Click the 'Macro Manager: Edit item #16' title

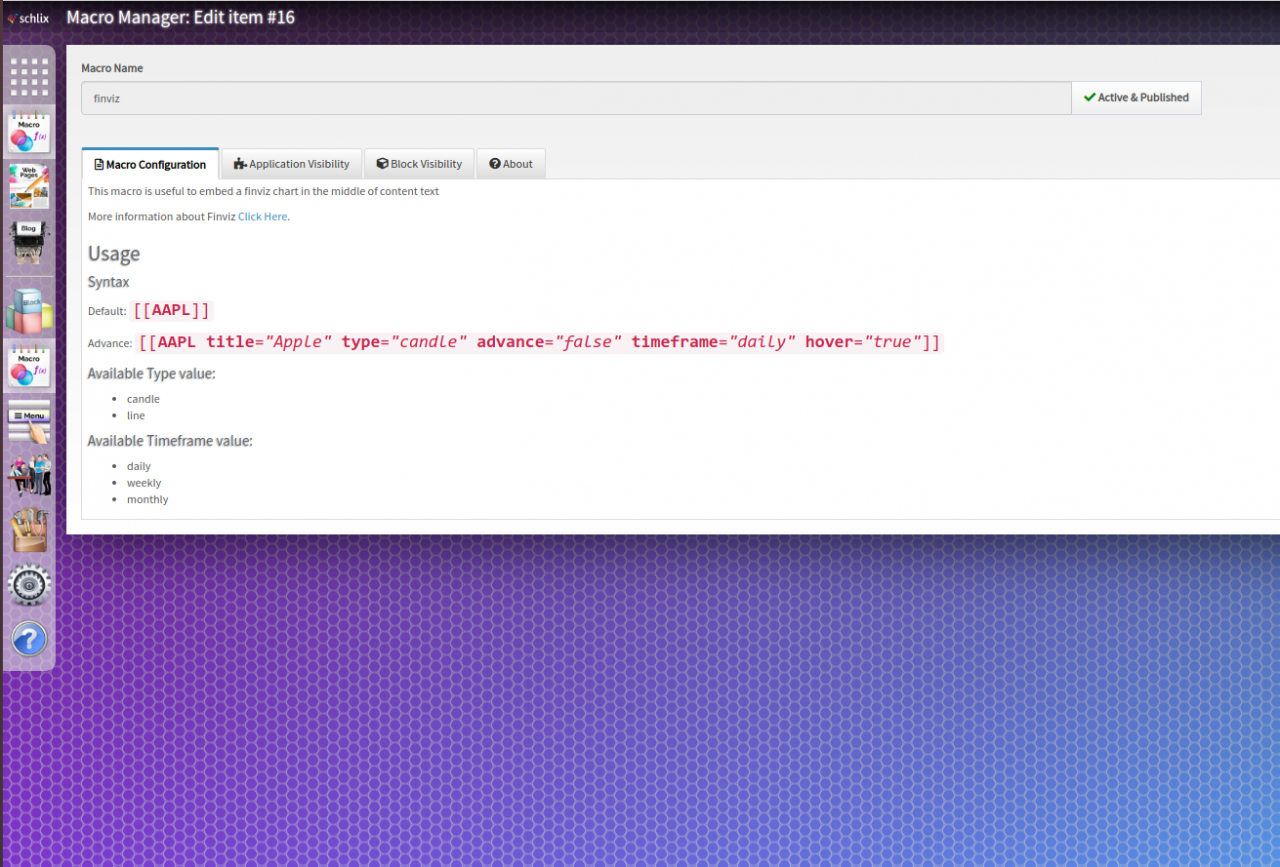pyautogui.click(x=181, y=17)
